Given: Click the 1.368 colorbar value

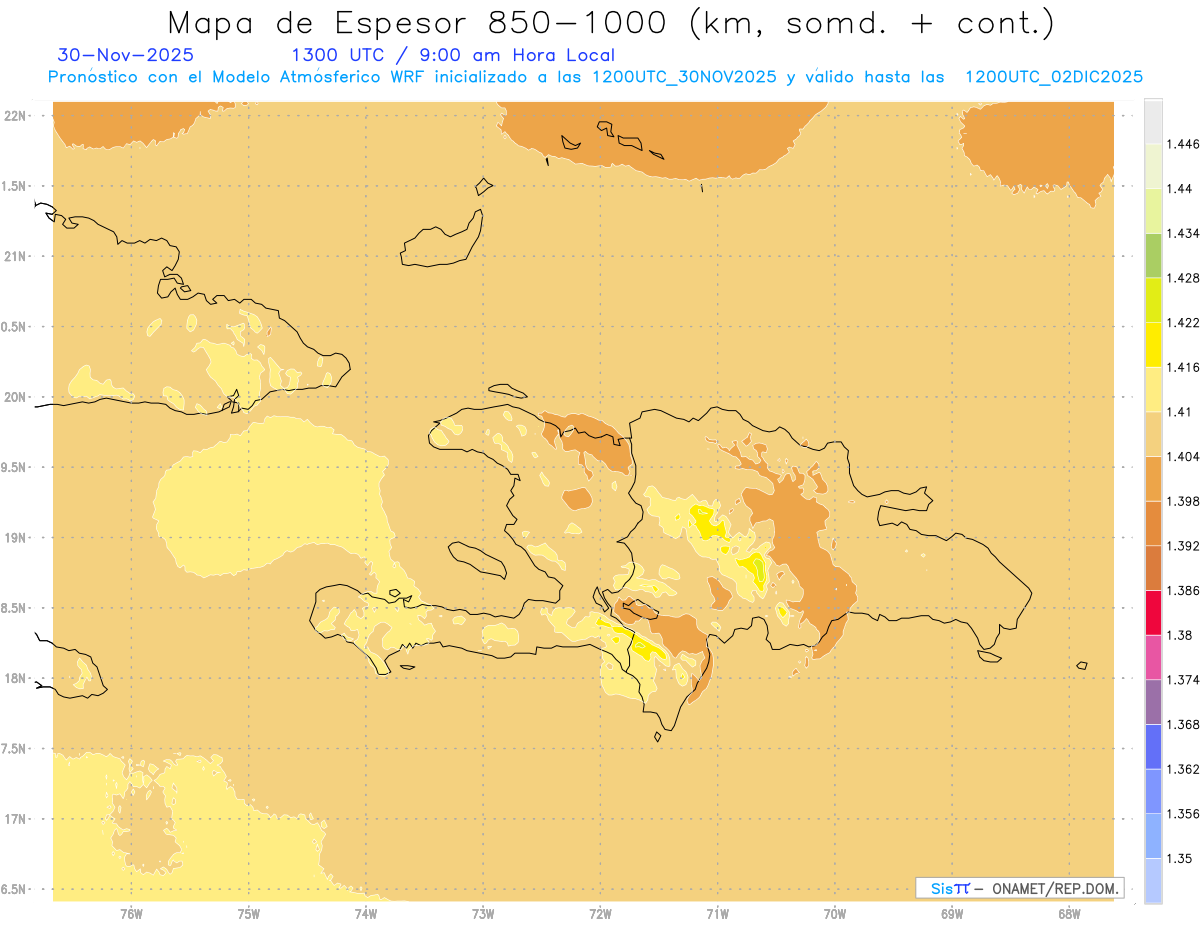Looking at the screenshot, I should click(x=1183, y=724).
